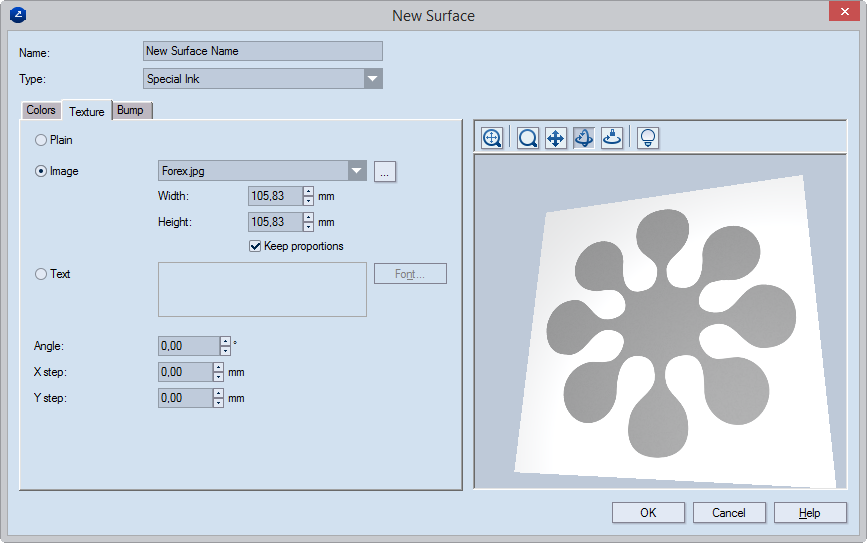Switch to the Colors tab
This screenshot has height=543, width=867.
point(41,110)
